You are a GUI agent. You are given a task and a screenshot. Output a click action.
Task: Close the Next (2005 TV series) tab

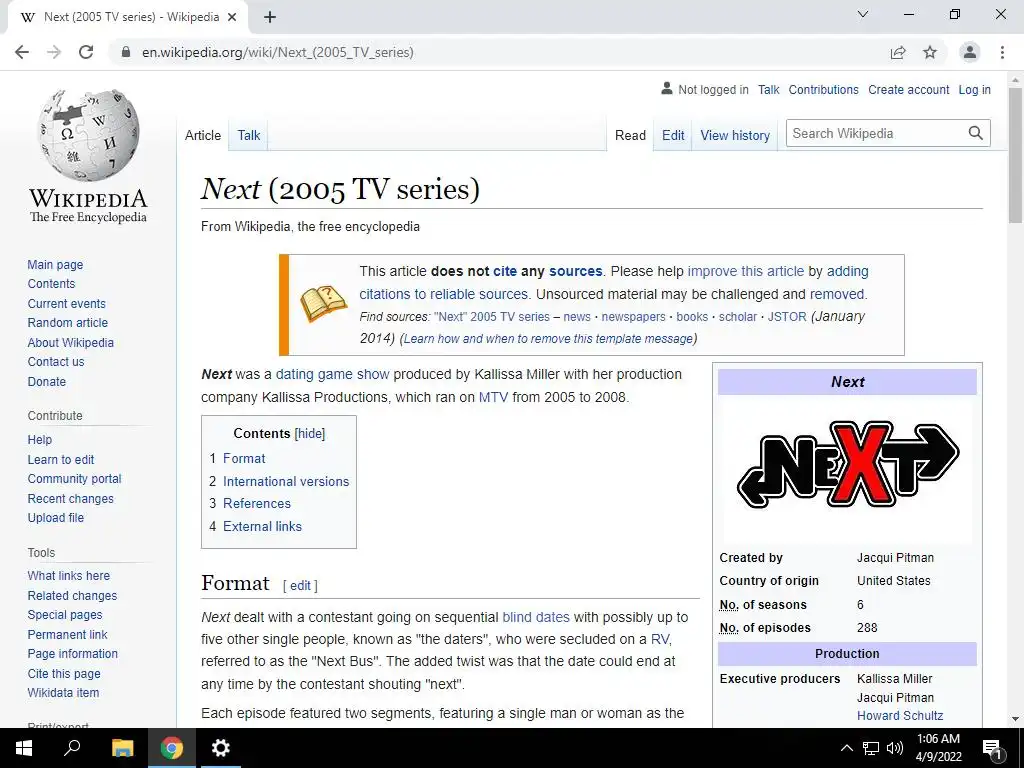click(232, 17)
